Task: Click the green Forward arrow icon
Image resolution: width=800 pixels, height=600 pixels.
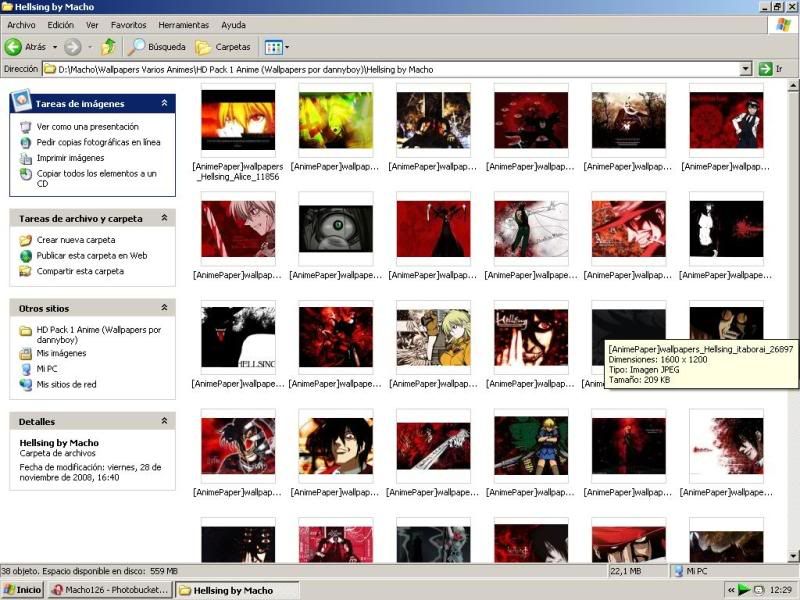Action: [x=72, y=47]
